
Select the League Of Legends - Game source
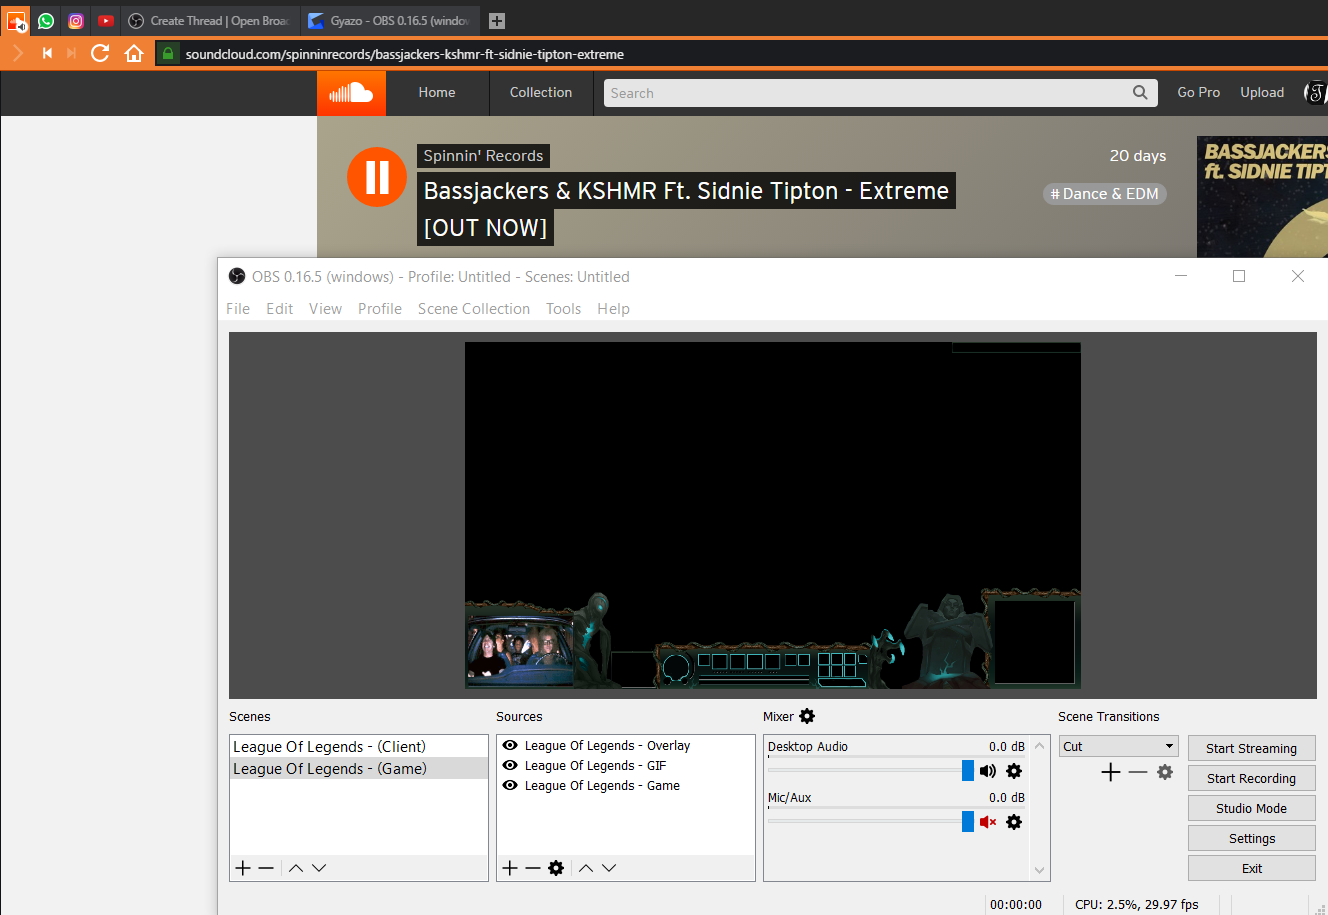(x=602, y=786)
